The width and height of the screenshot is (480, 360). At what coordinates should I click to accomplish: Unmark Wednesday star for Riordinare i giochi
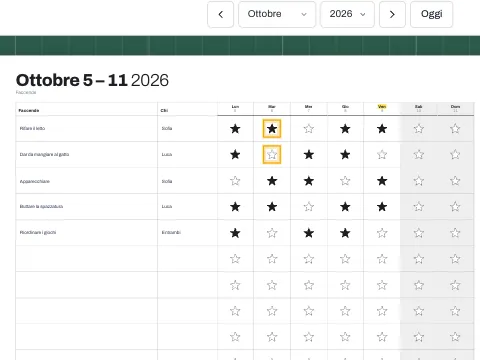coord(309,233)
